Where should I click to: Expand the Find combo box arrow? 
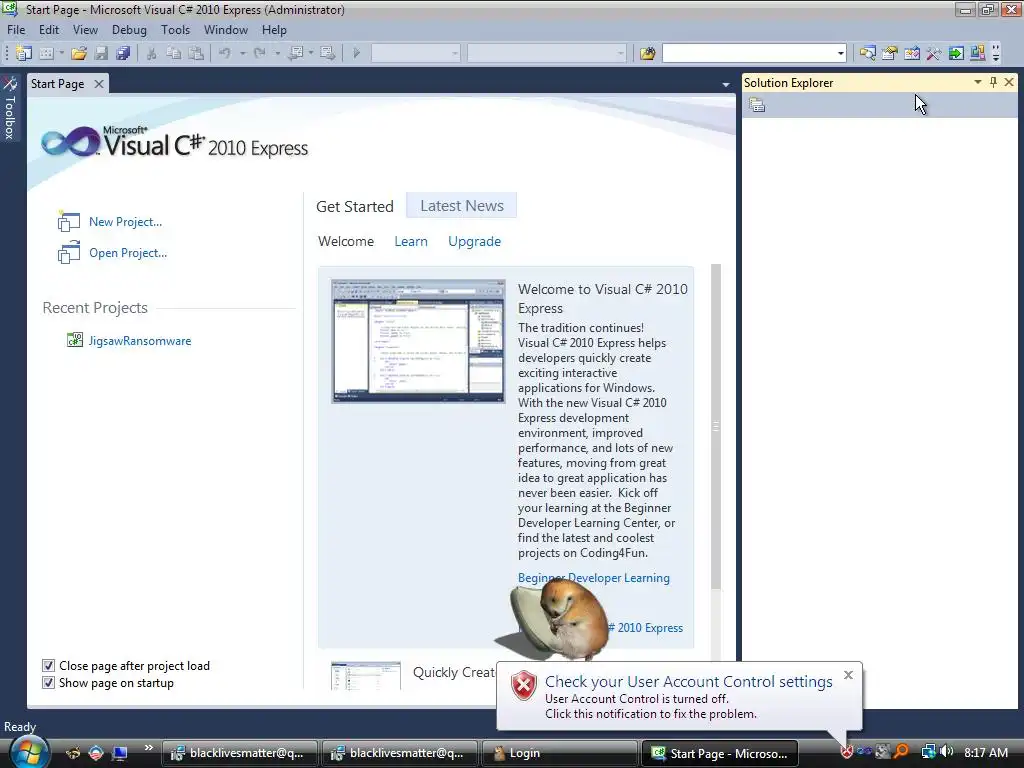[x=840, y=53]
